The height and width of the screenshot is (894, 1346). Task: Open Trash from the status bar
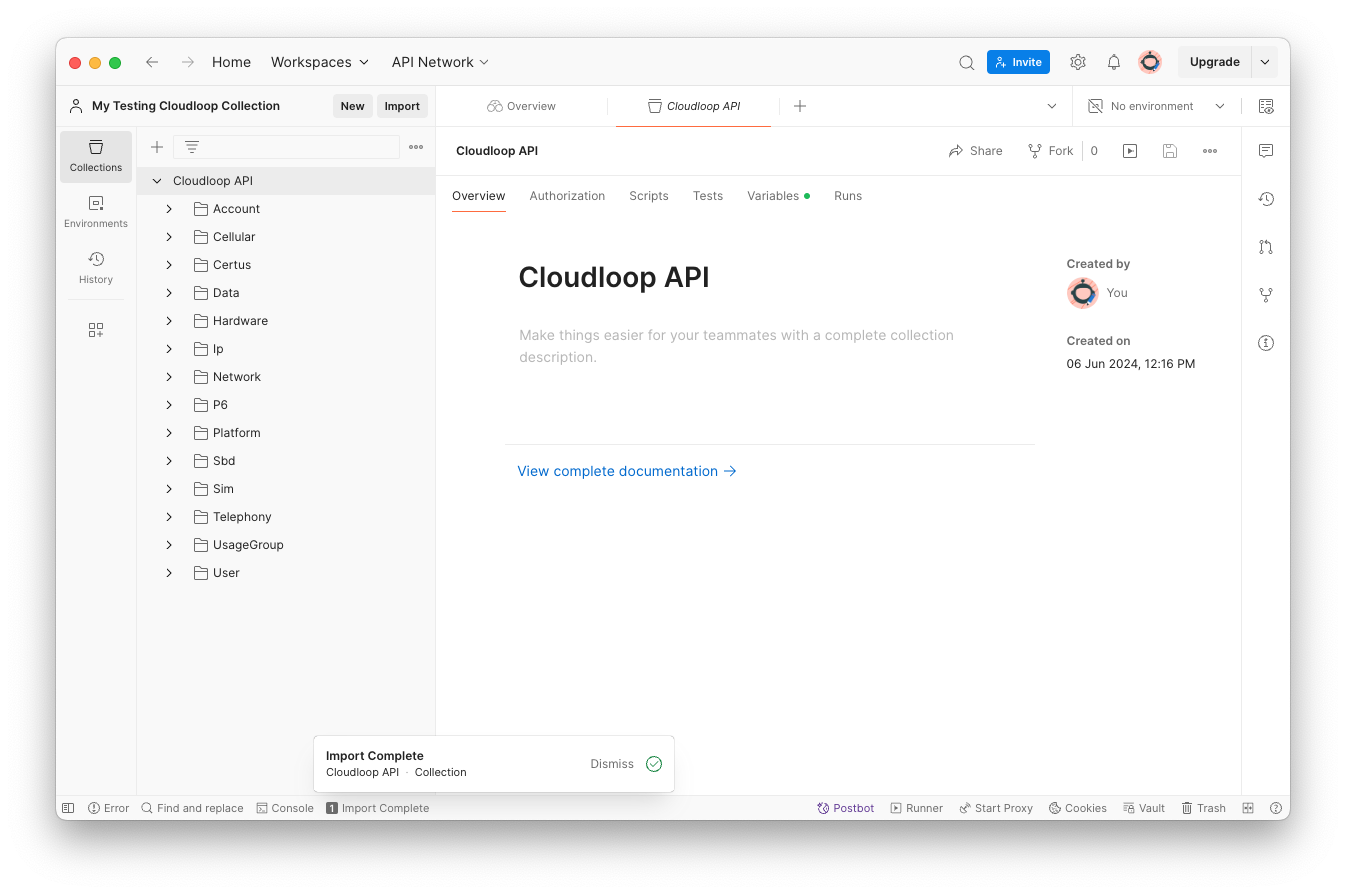tap(1203, 808)
